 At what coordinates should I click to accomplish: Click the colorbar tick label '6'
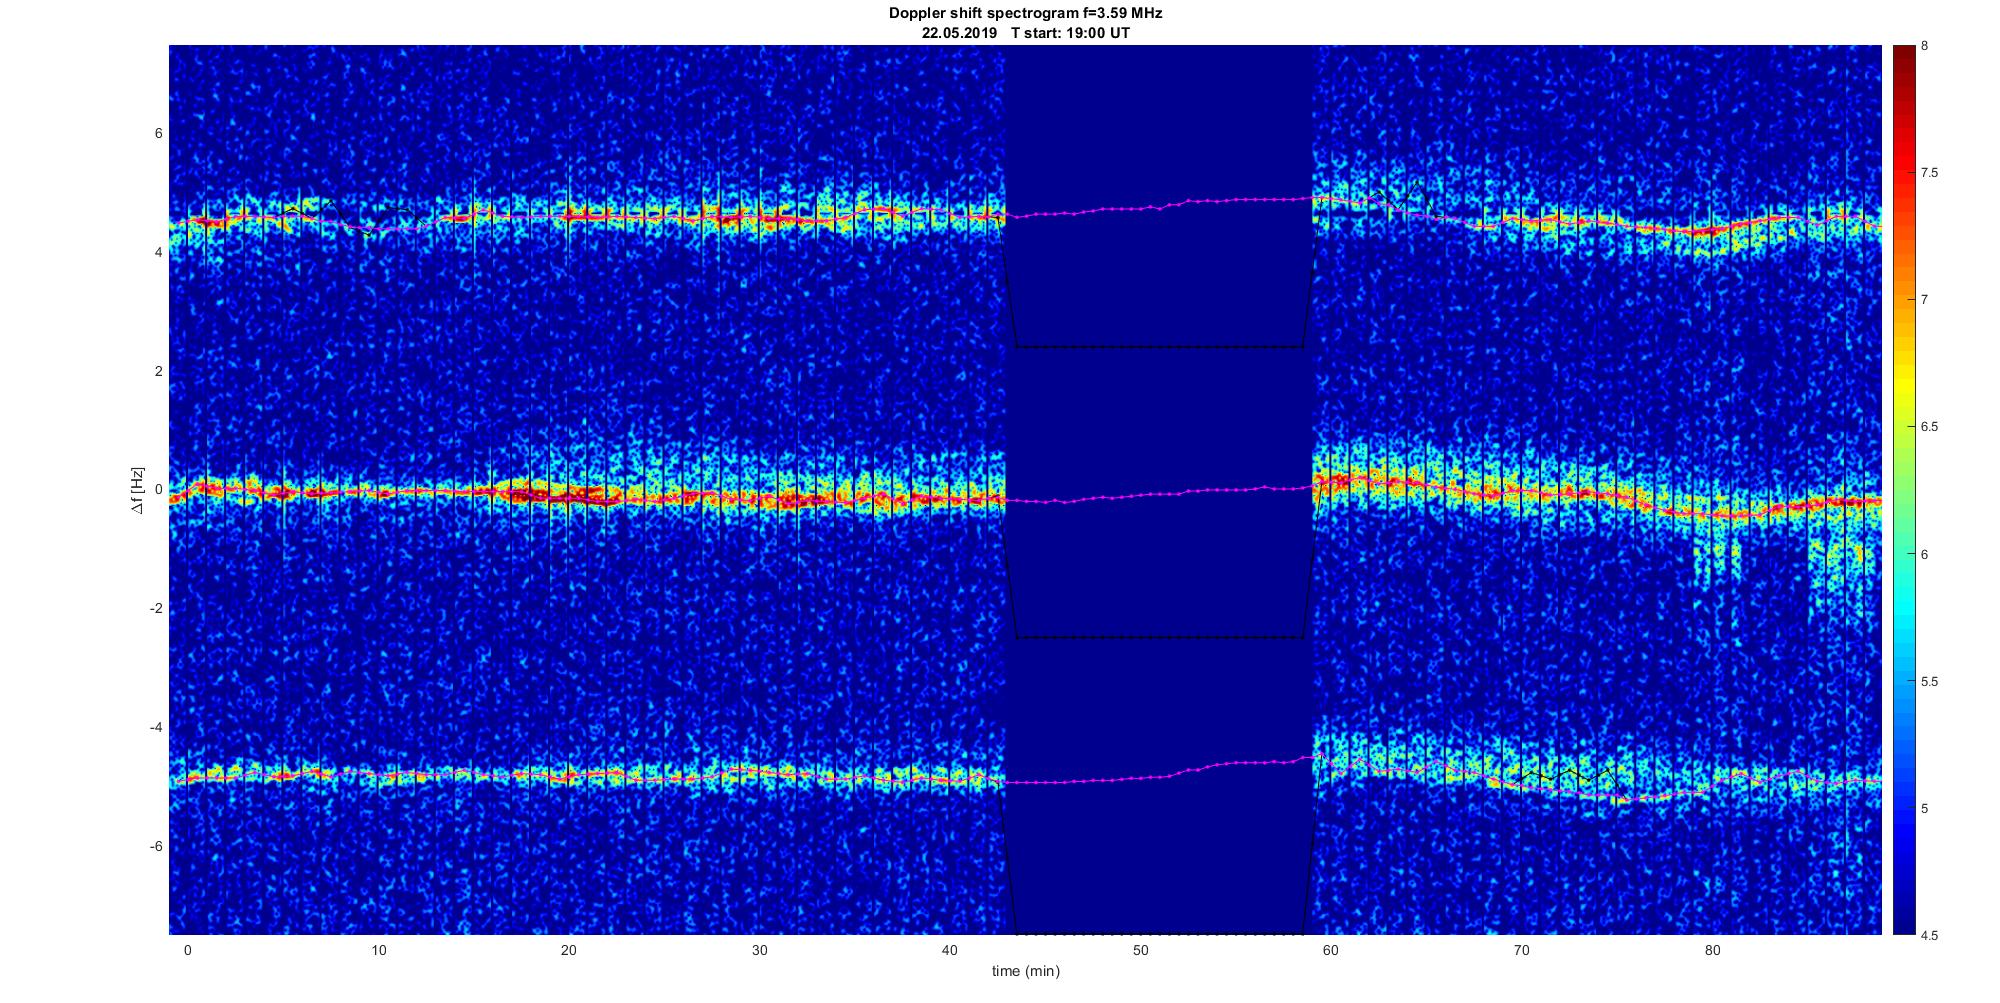tap(1925, 554)
